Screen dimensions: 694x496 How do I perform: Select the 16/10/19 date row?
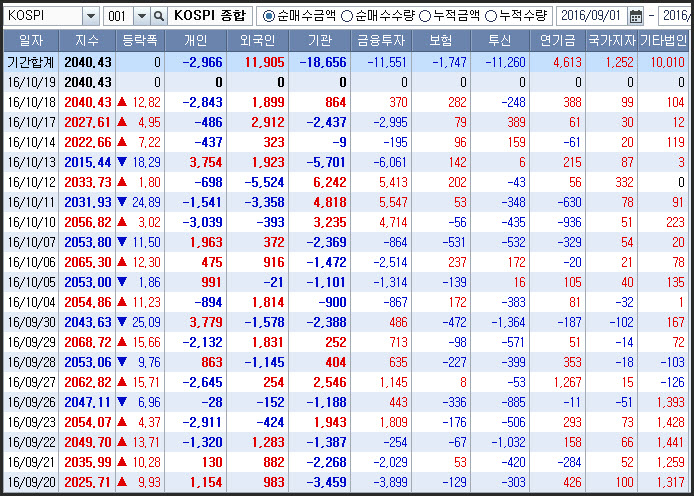(346, 82)
